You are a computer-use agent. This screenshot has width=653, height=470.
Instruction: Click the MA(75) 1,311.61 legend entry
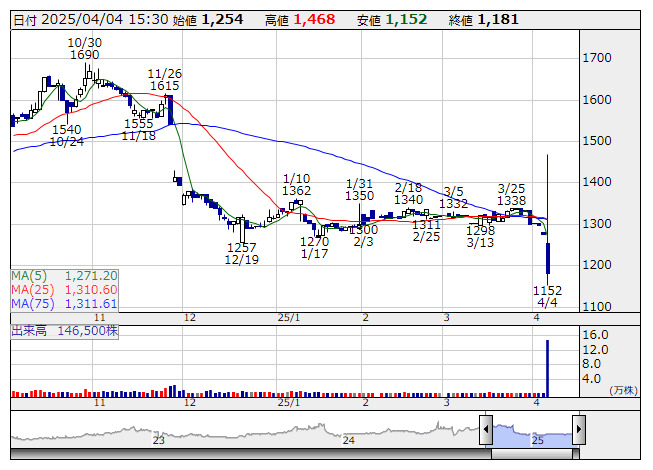click(64, 304)
